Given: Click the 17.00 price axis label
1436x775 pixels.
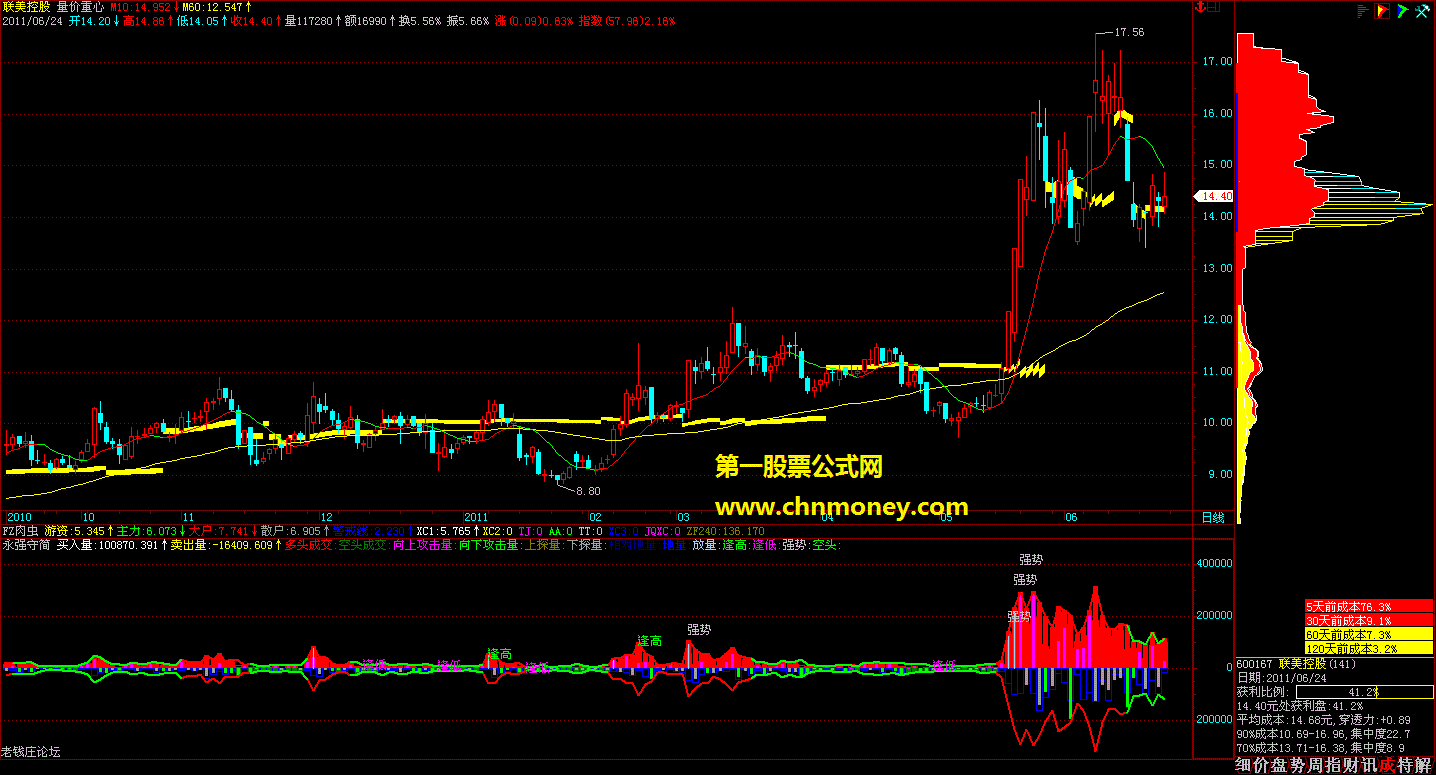Looking at the screenshot, I should (x=1217, y=62).
